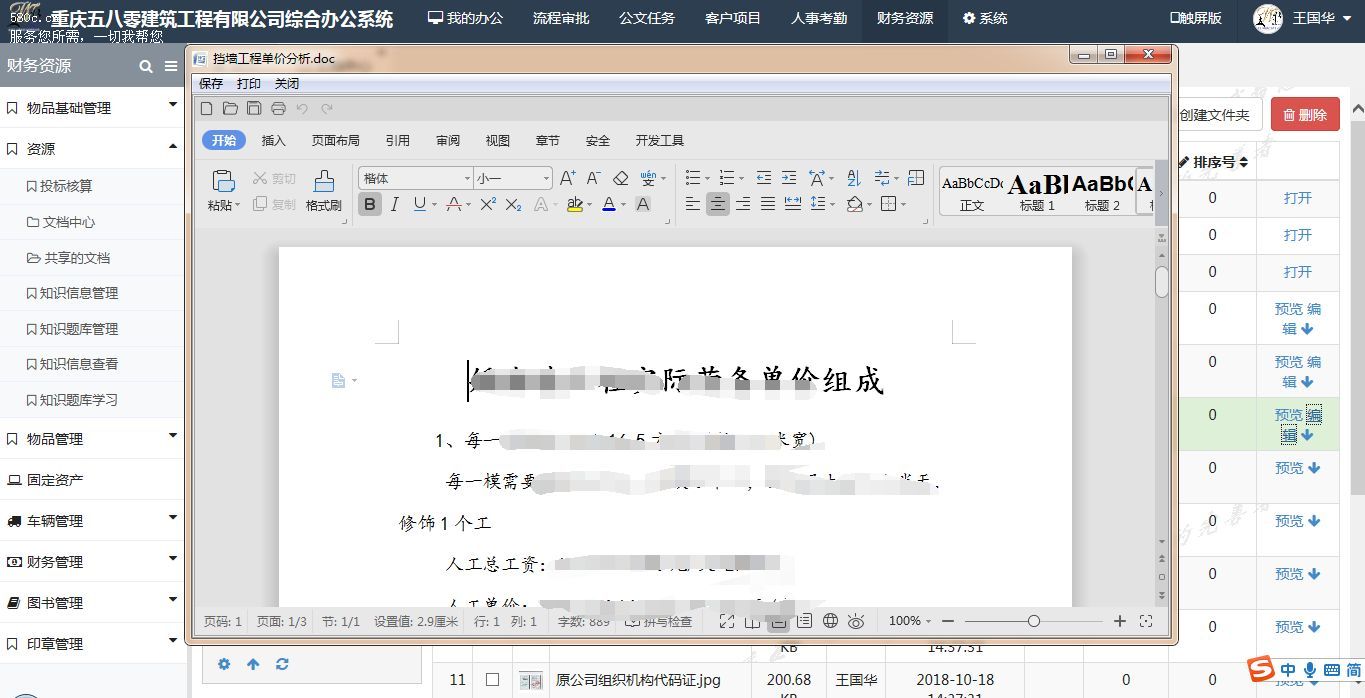Viewport: 1365px width, 698px height.
Task: Open the font size dropdown showing 小一
Action: click(513, 178)
